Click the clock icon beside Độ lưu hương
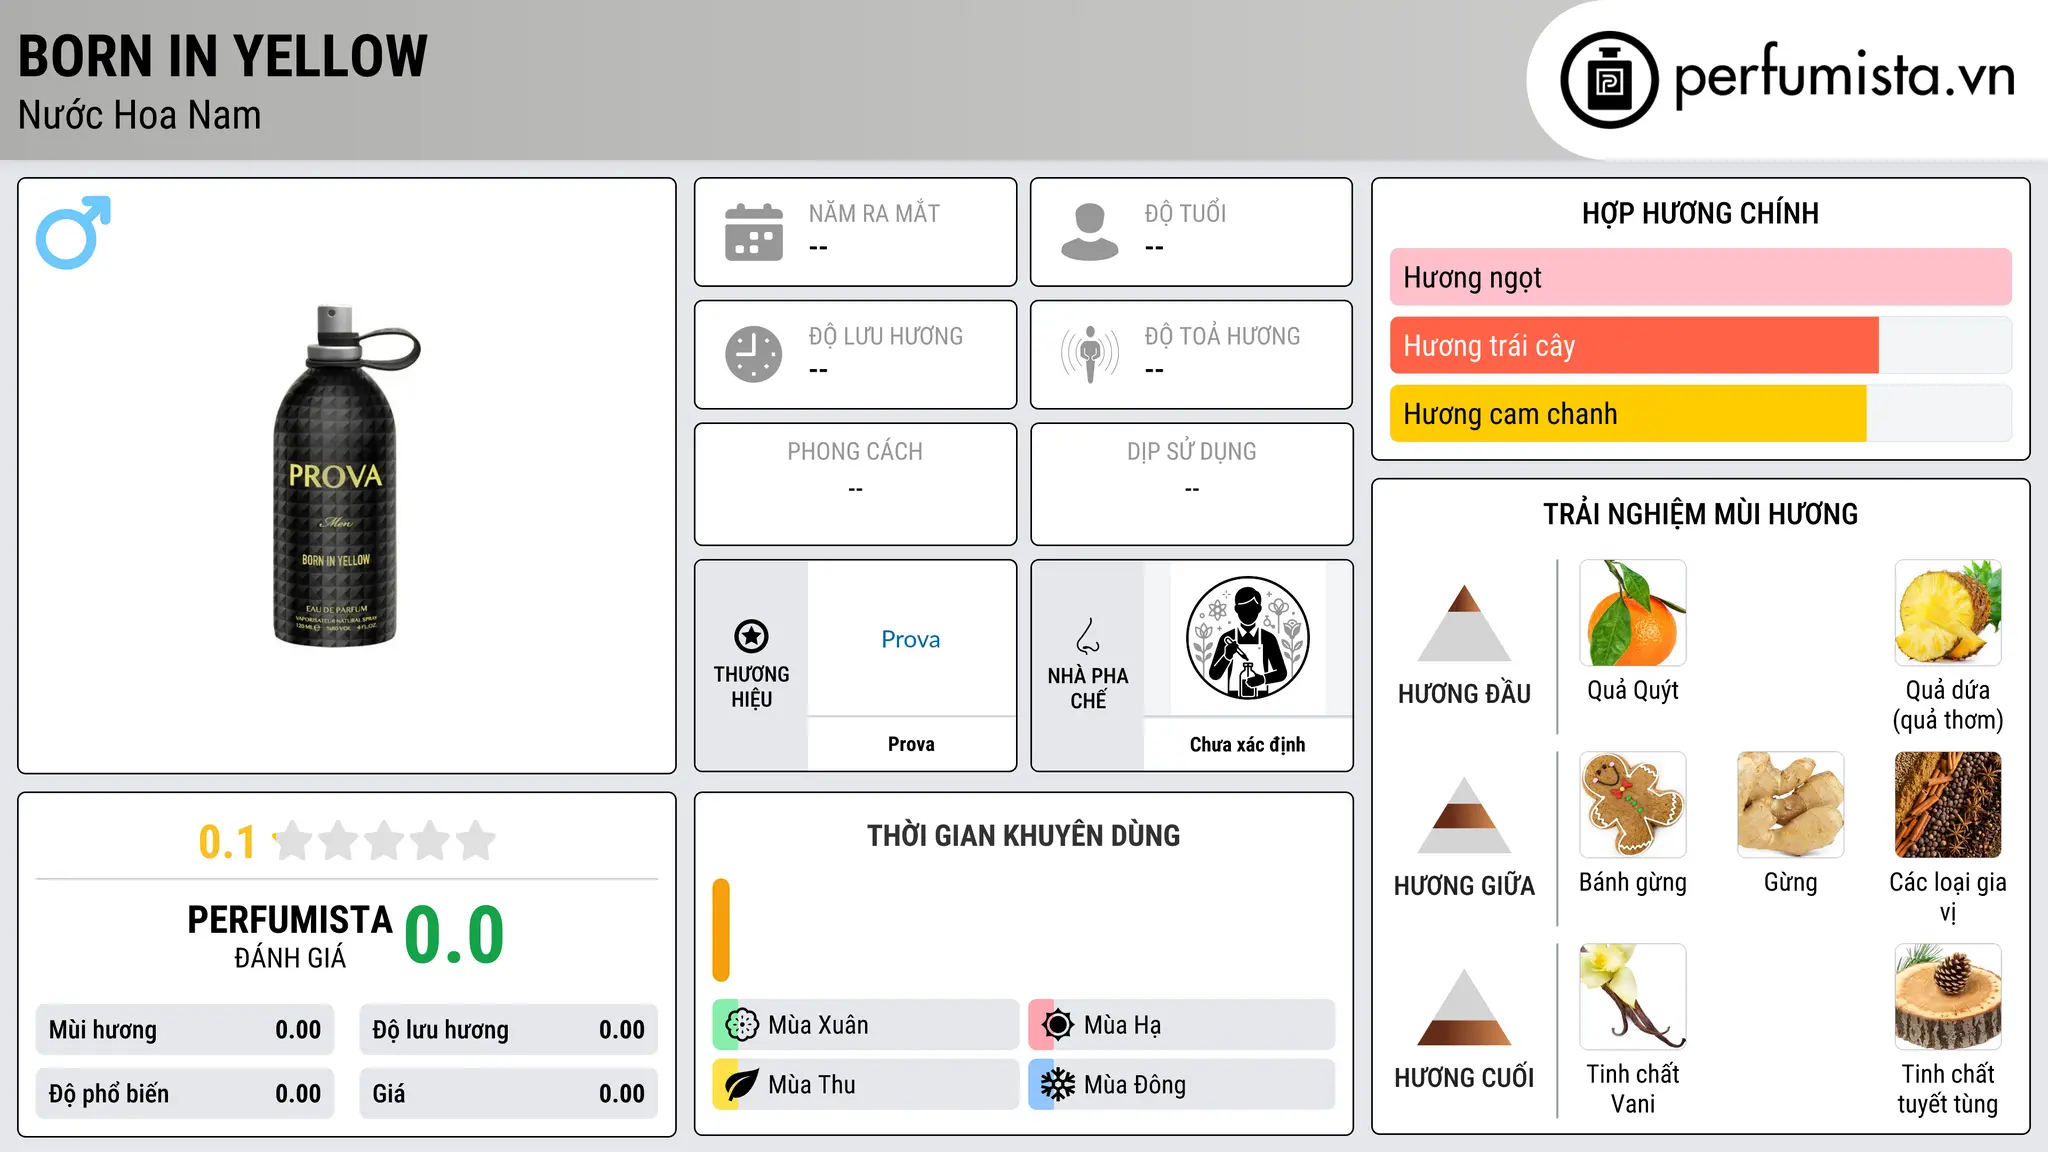Viewport: 2048px width, 1152px height. 754,354
